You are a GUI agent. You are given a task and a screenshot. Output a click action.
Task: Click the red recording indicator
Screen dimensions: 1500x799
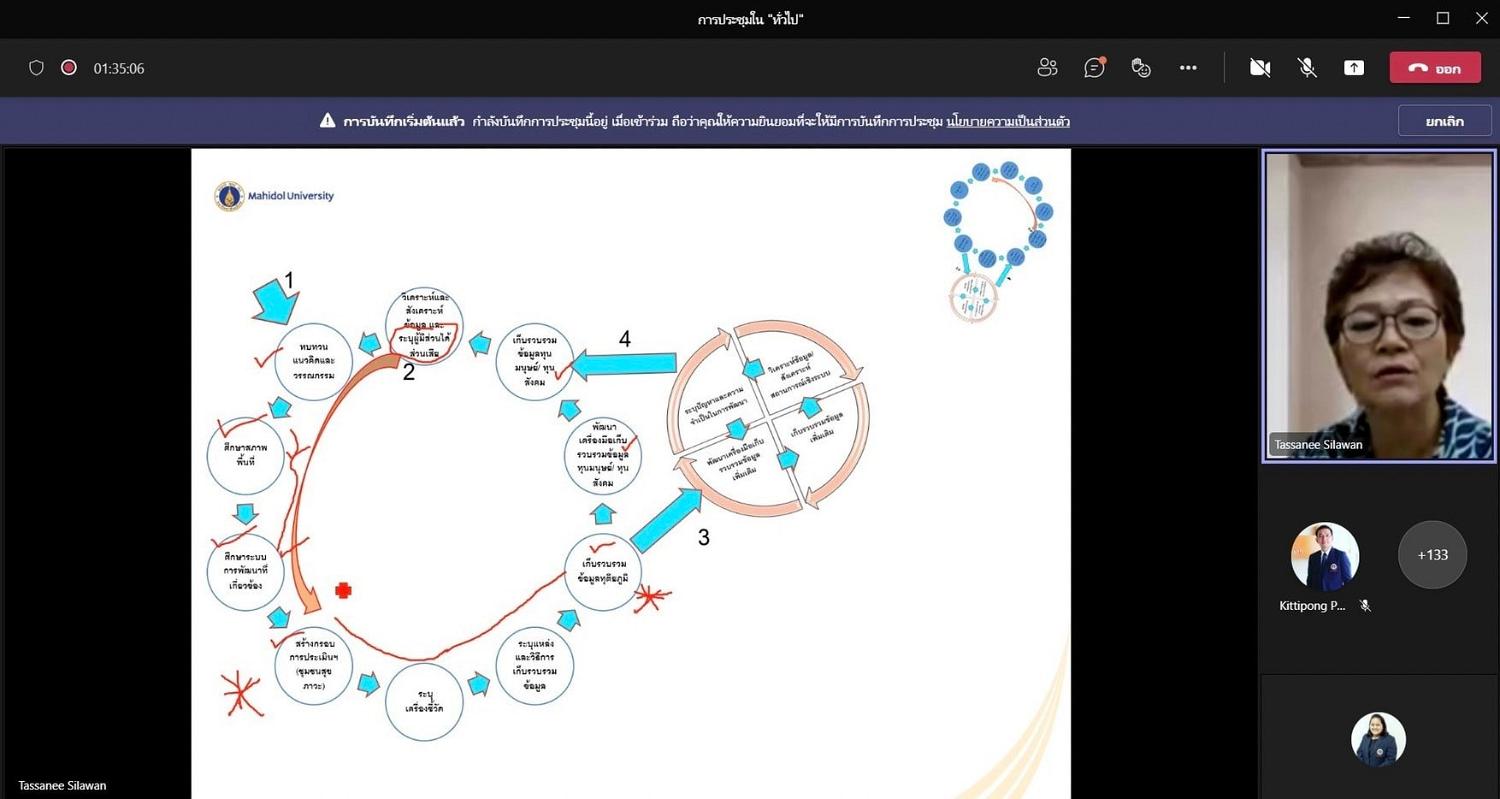tap(69, 68)
